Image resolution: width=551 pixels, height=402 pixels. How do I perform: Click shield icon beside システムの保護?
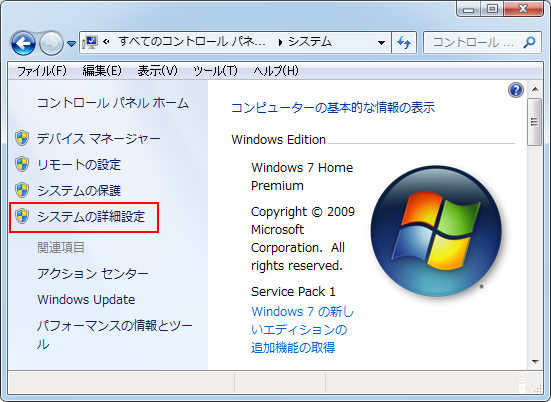tap(22, 190)
